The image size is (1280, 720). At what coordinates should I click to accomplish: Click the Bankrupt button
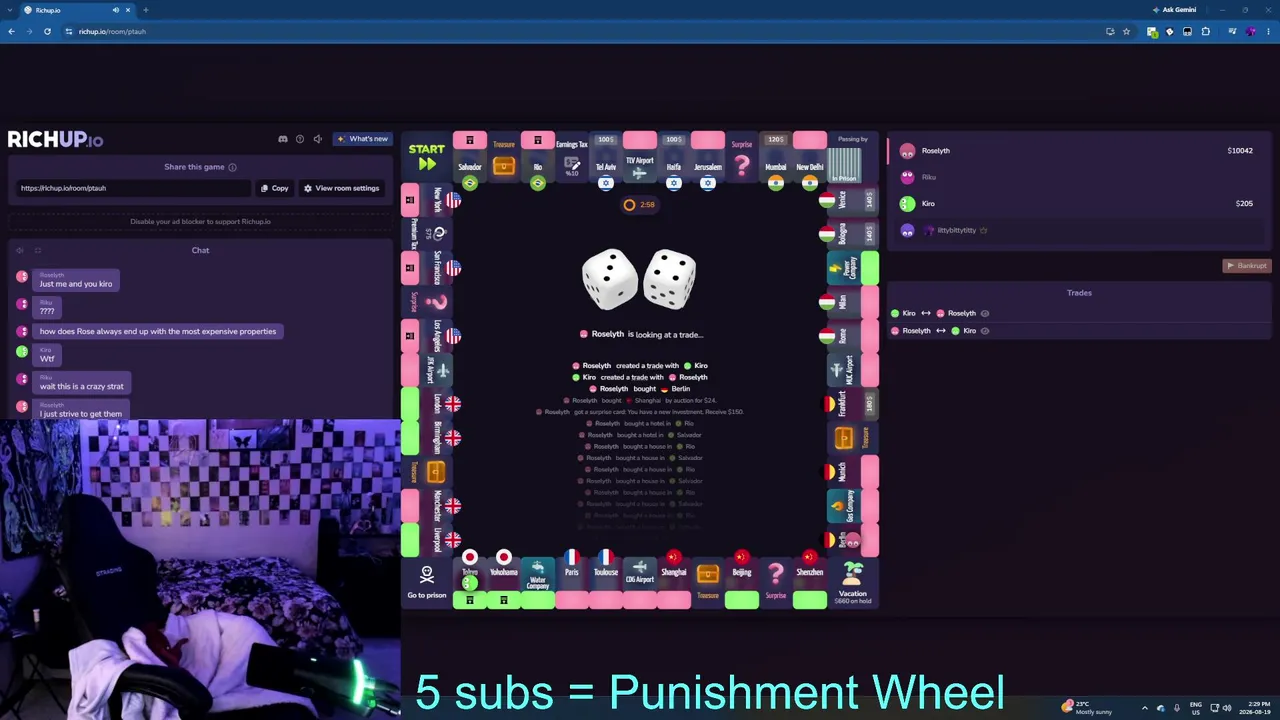pyautogui.click(x=1246, y=266)
